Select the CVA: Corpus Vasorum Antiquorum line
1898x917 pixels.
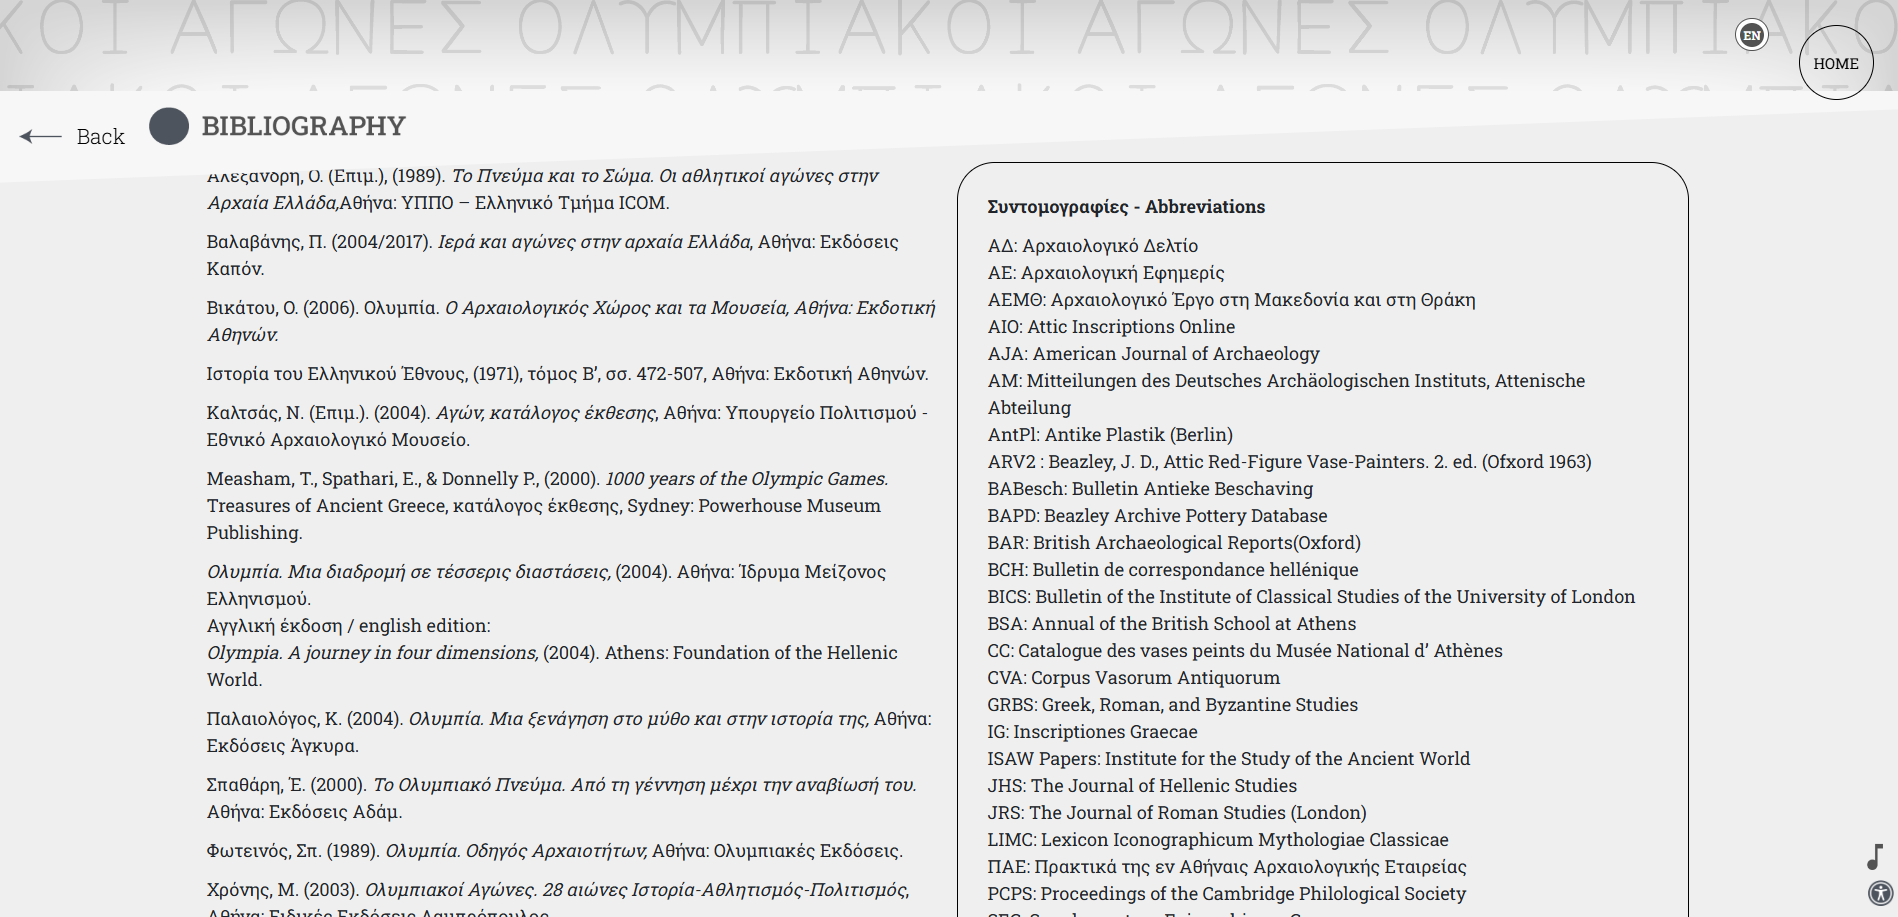(1133, 678)
